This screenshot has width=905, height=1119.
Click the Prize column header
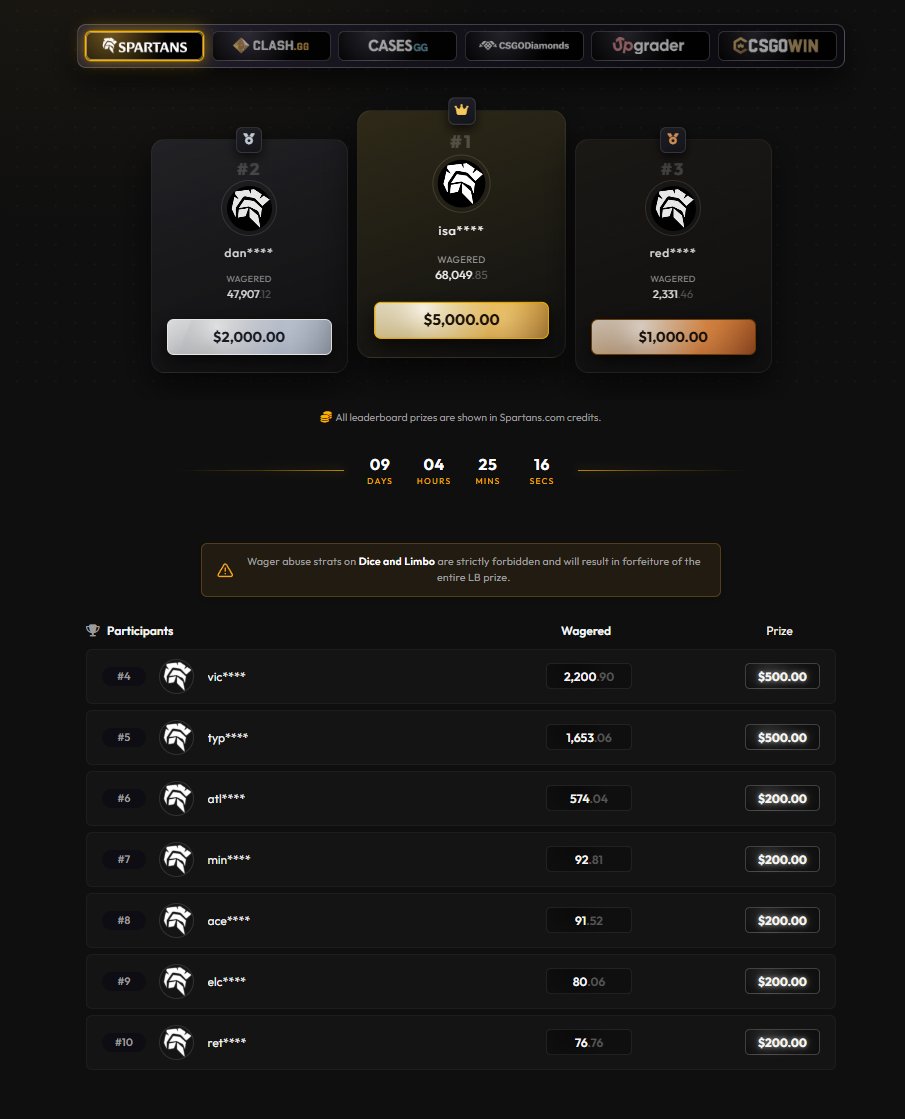[x=779, y=631]
